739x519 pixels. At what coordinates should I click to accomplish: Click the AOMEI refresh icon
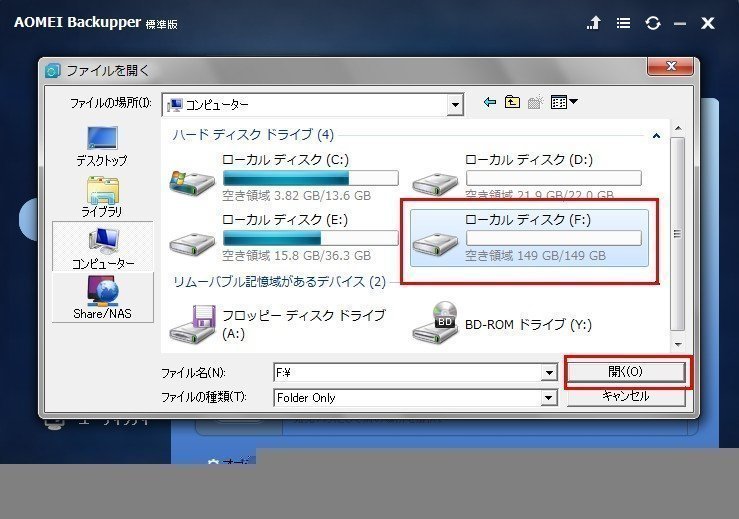tap(653, 23)
